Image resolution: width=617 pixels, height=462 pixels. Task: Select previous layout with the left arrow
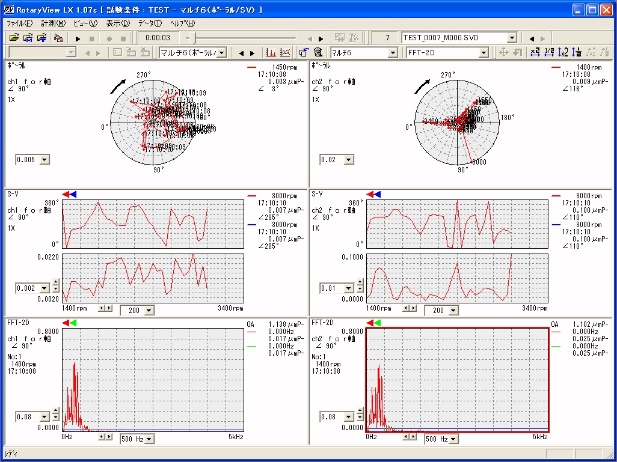pyautogui.click(x=241, y=53)
